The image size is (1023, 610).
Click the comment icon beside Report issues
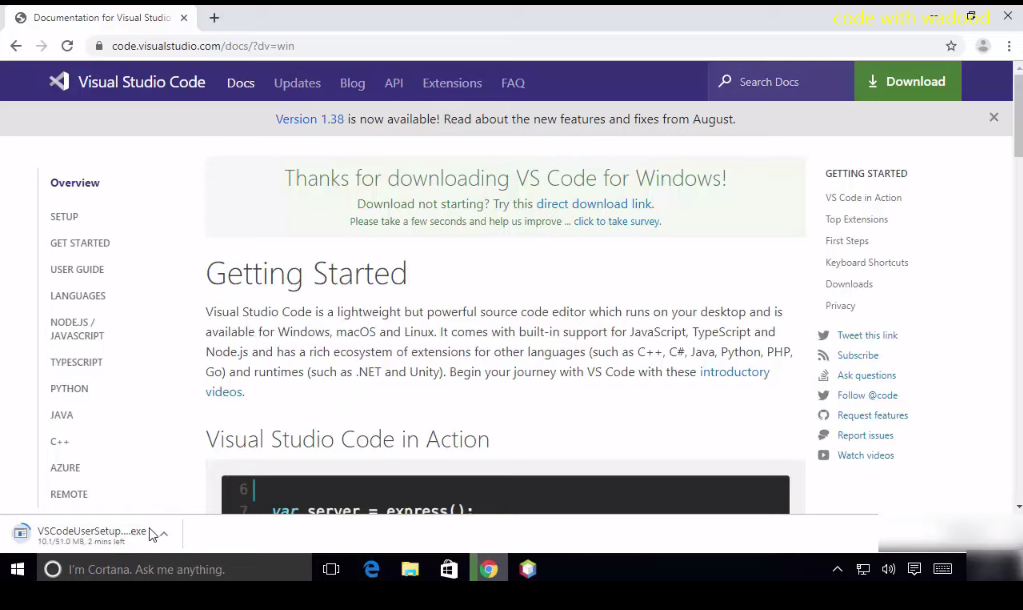tap(823, 435)
